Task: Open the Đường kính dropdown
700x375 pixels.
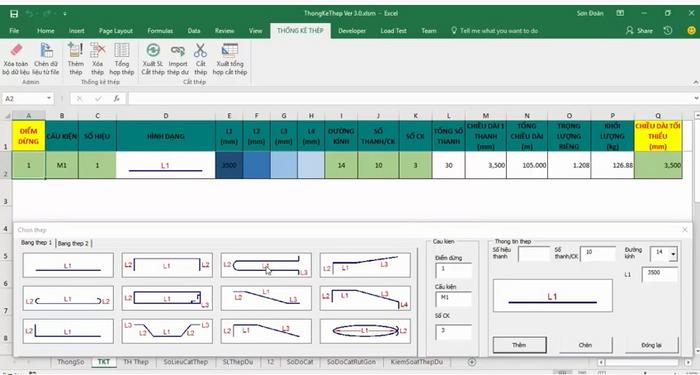Action: pos(673,254)
